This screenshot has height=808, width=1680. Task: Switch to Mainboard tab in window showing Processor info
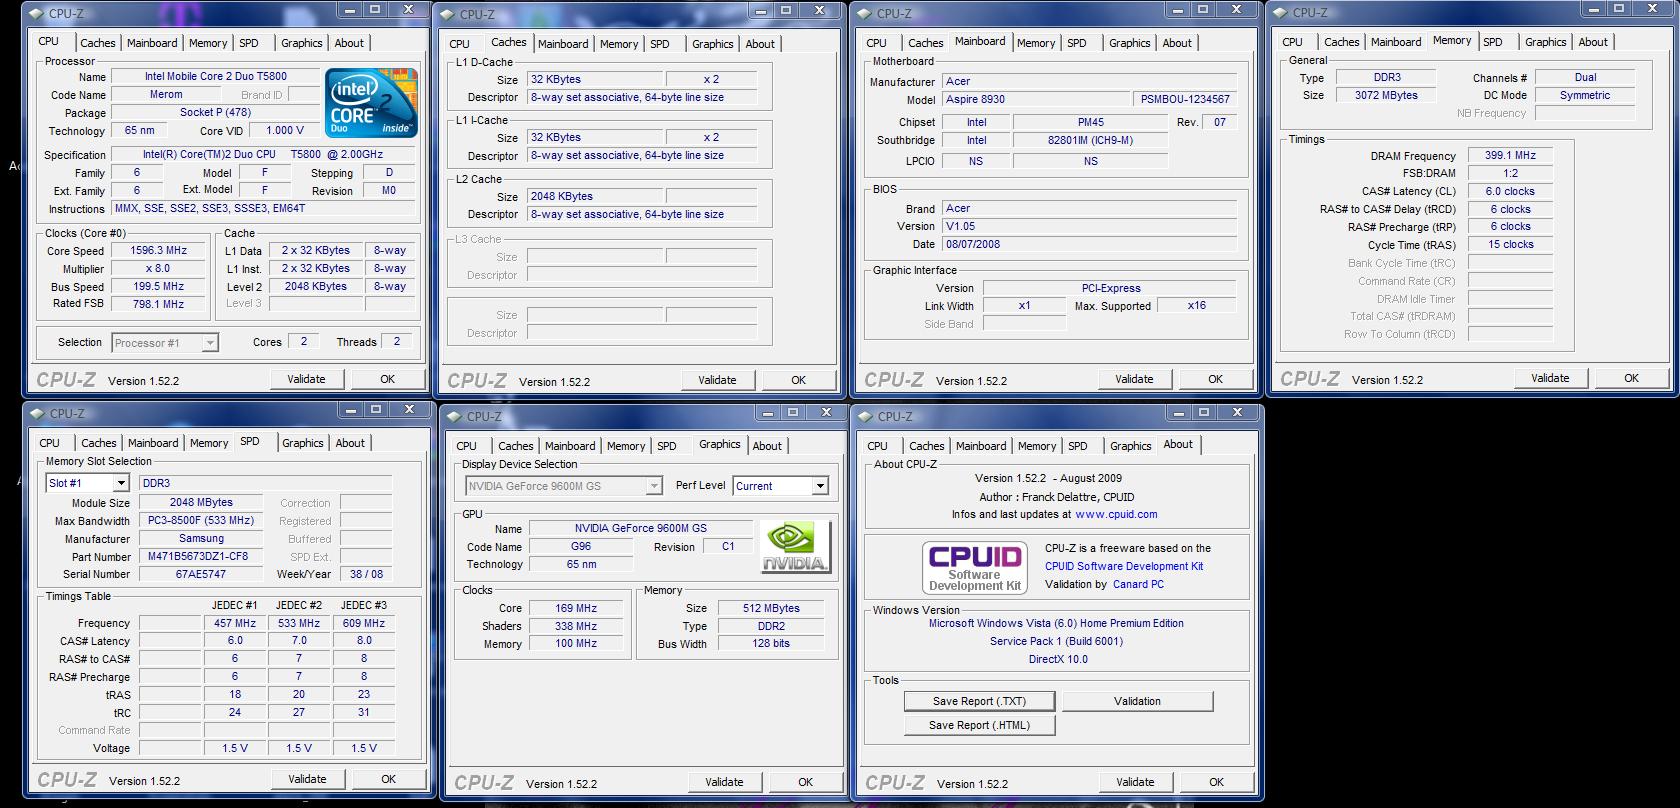tap(152, 43)
